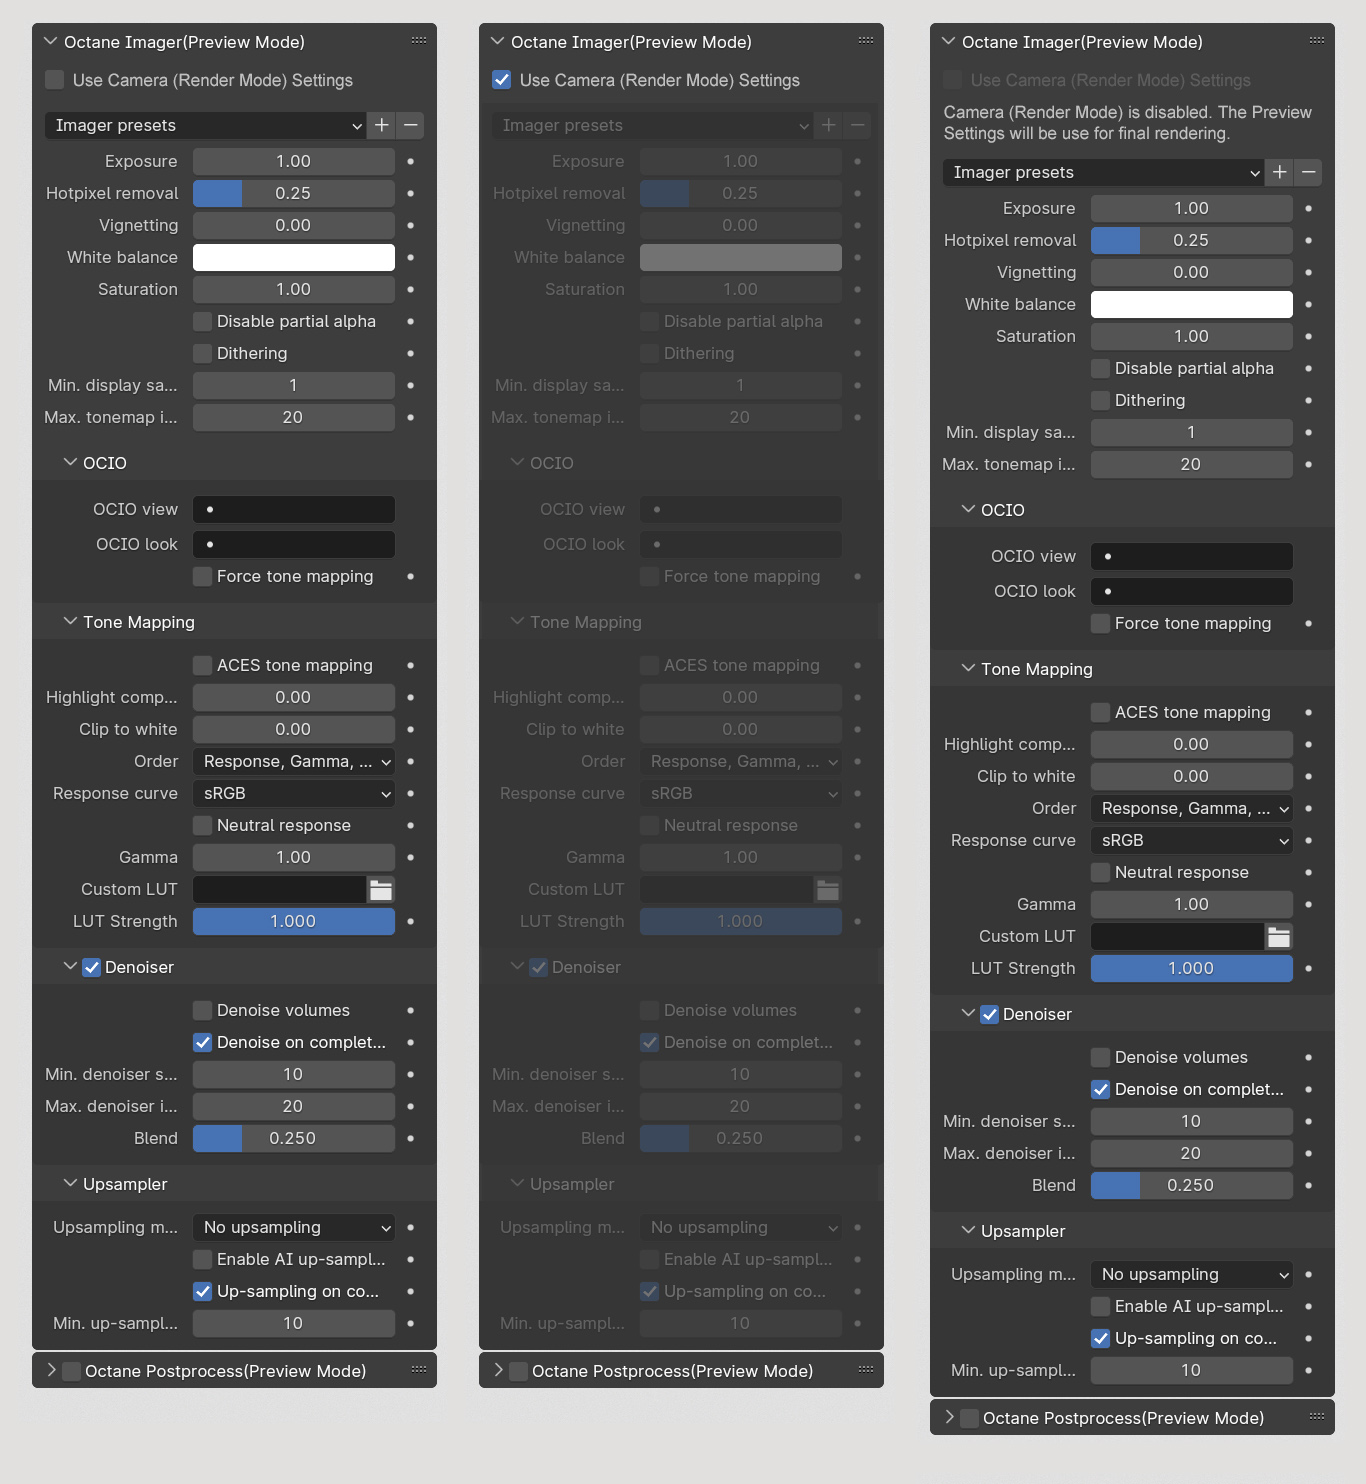Check Neutral response in the right panel

(x=1101, y=872)
